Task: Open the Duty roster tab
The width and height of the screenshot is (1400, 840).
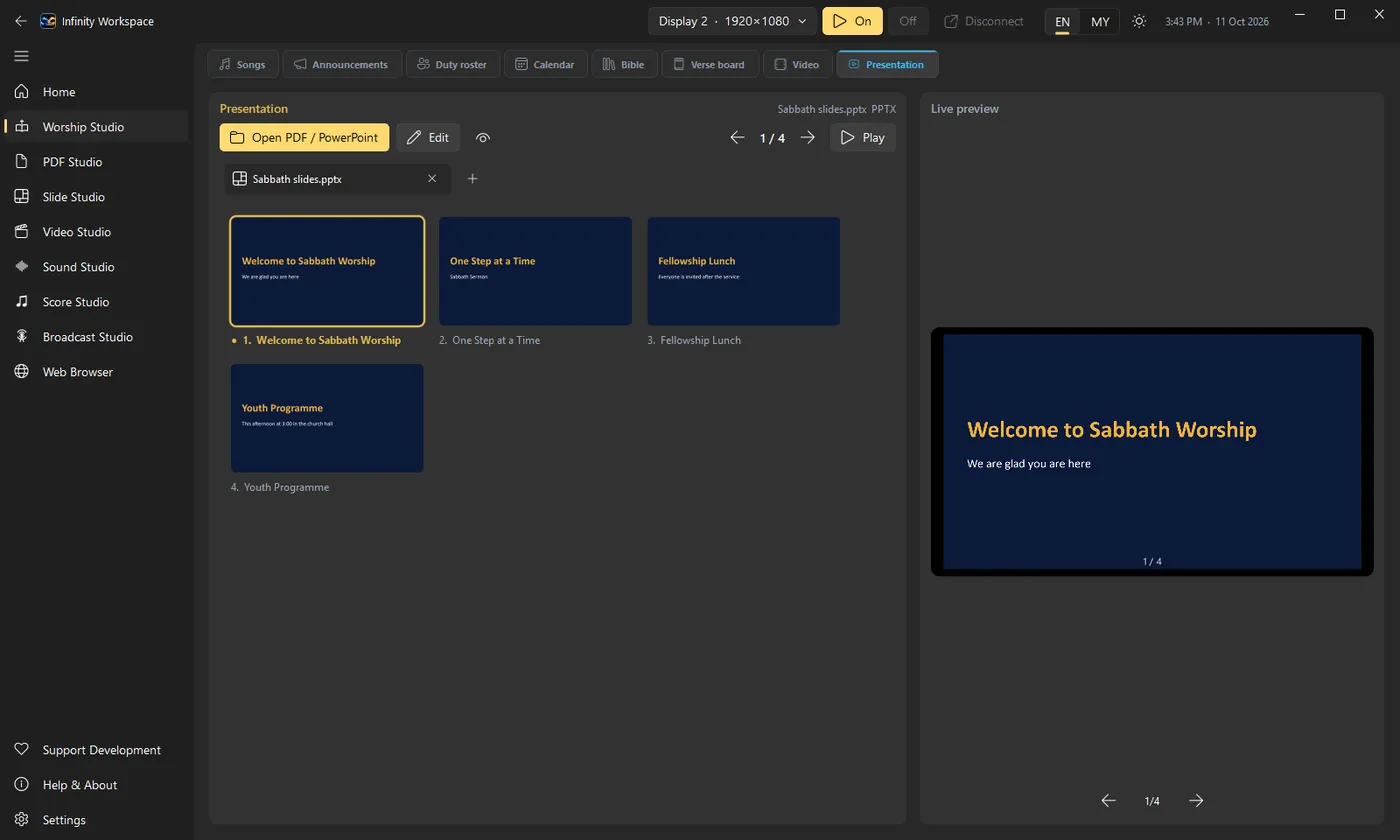Action: pos(453,64)
